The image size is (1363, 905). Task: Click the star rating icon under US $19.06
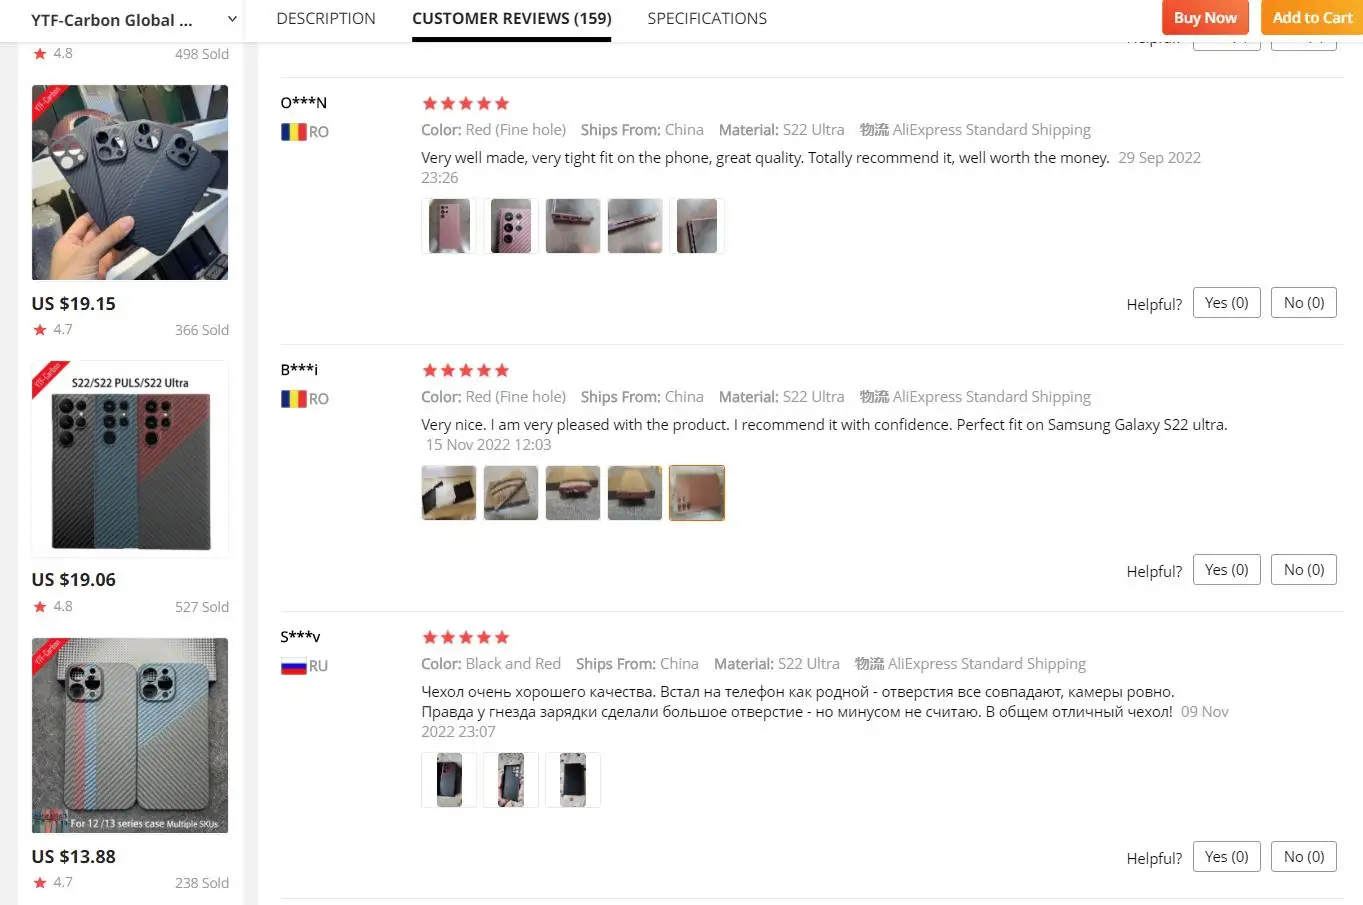click(40, 607)
